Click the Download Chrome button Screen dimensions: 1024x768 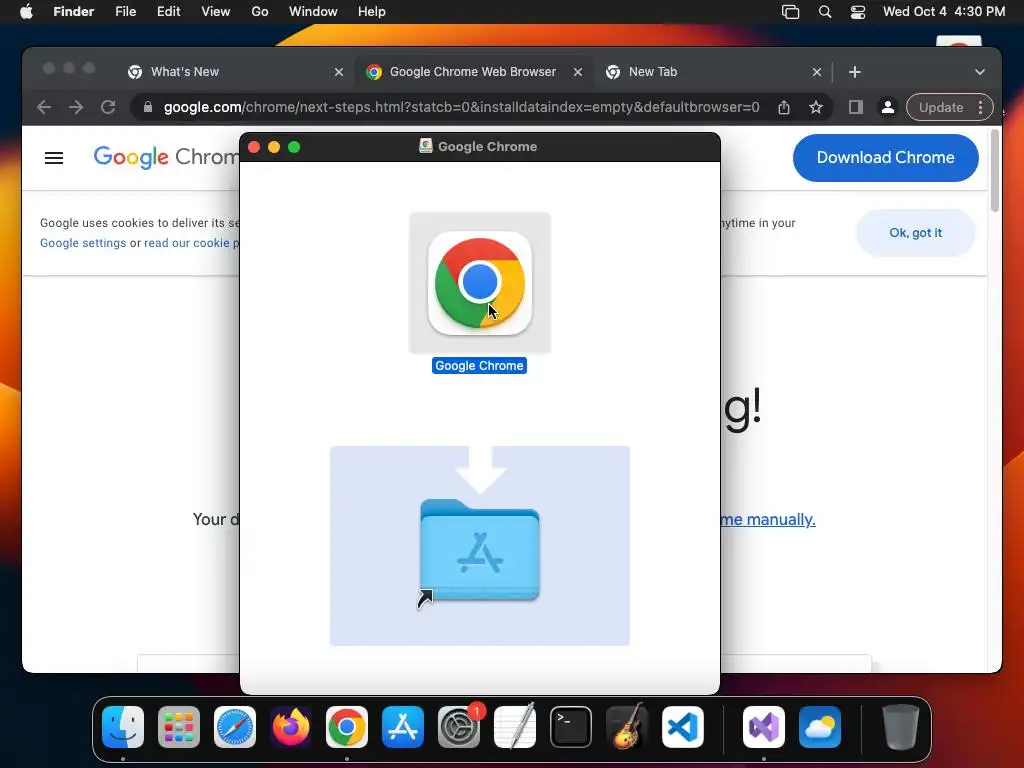[x=886, y=157]
